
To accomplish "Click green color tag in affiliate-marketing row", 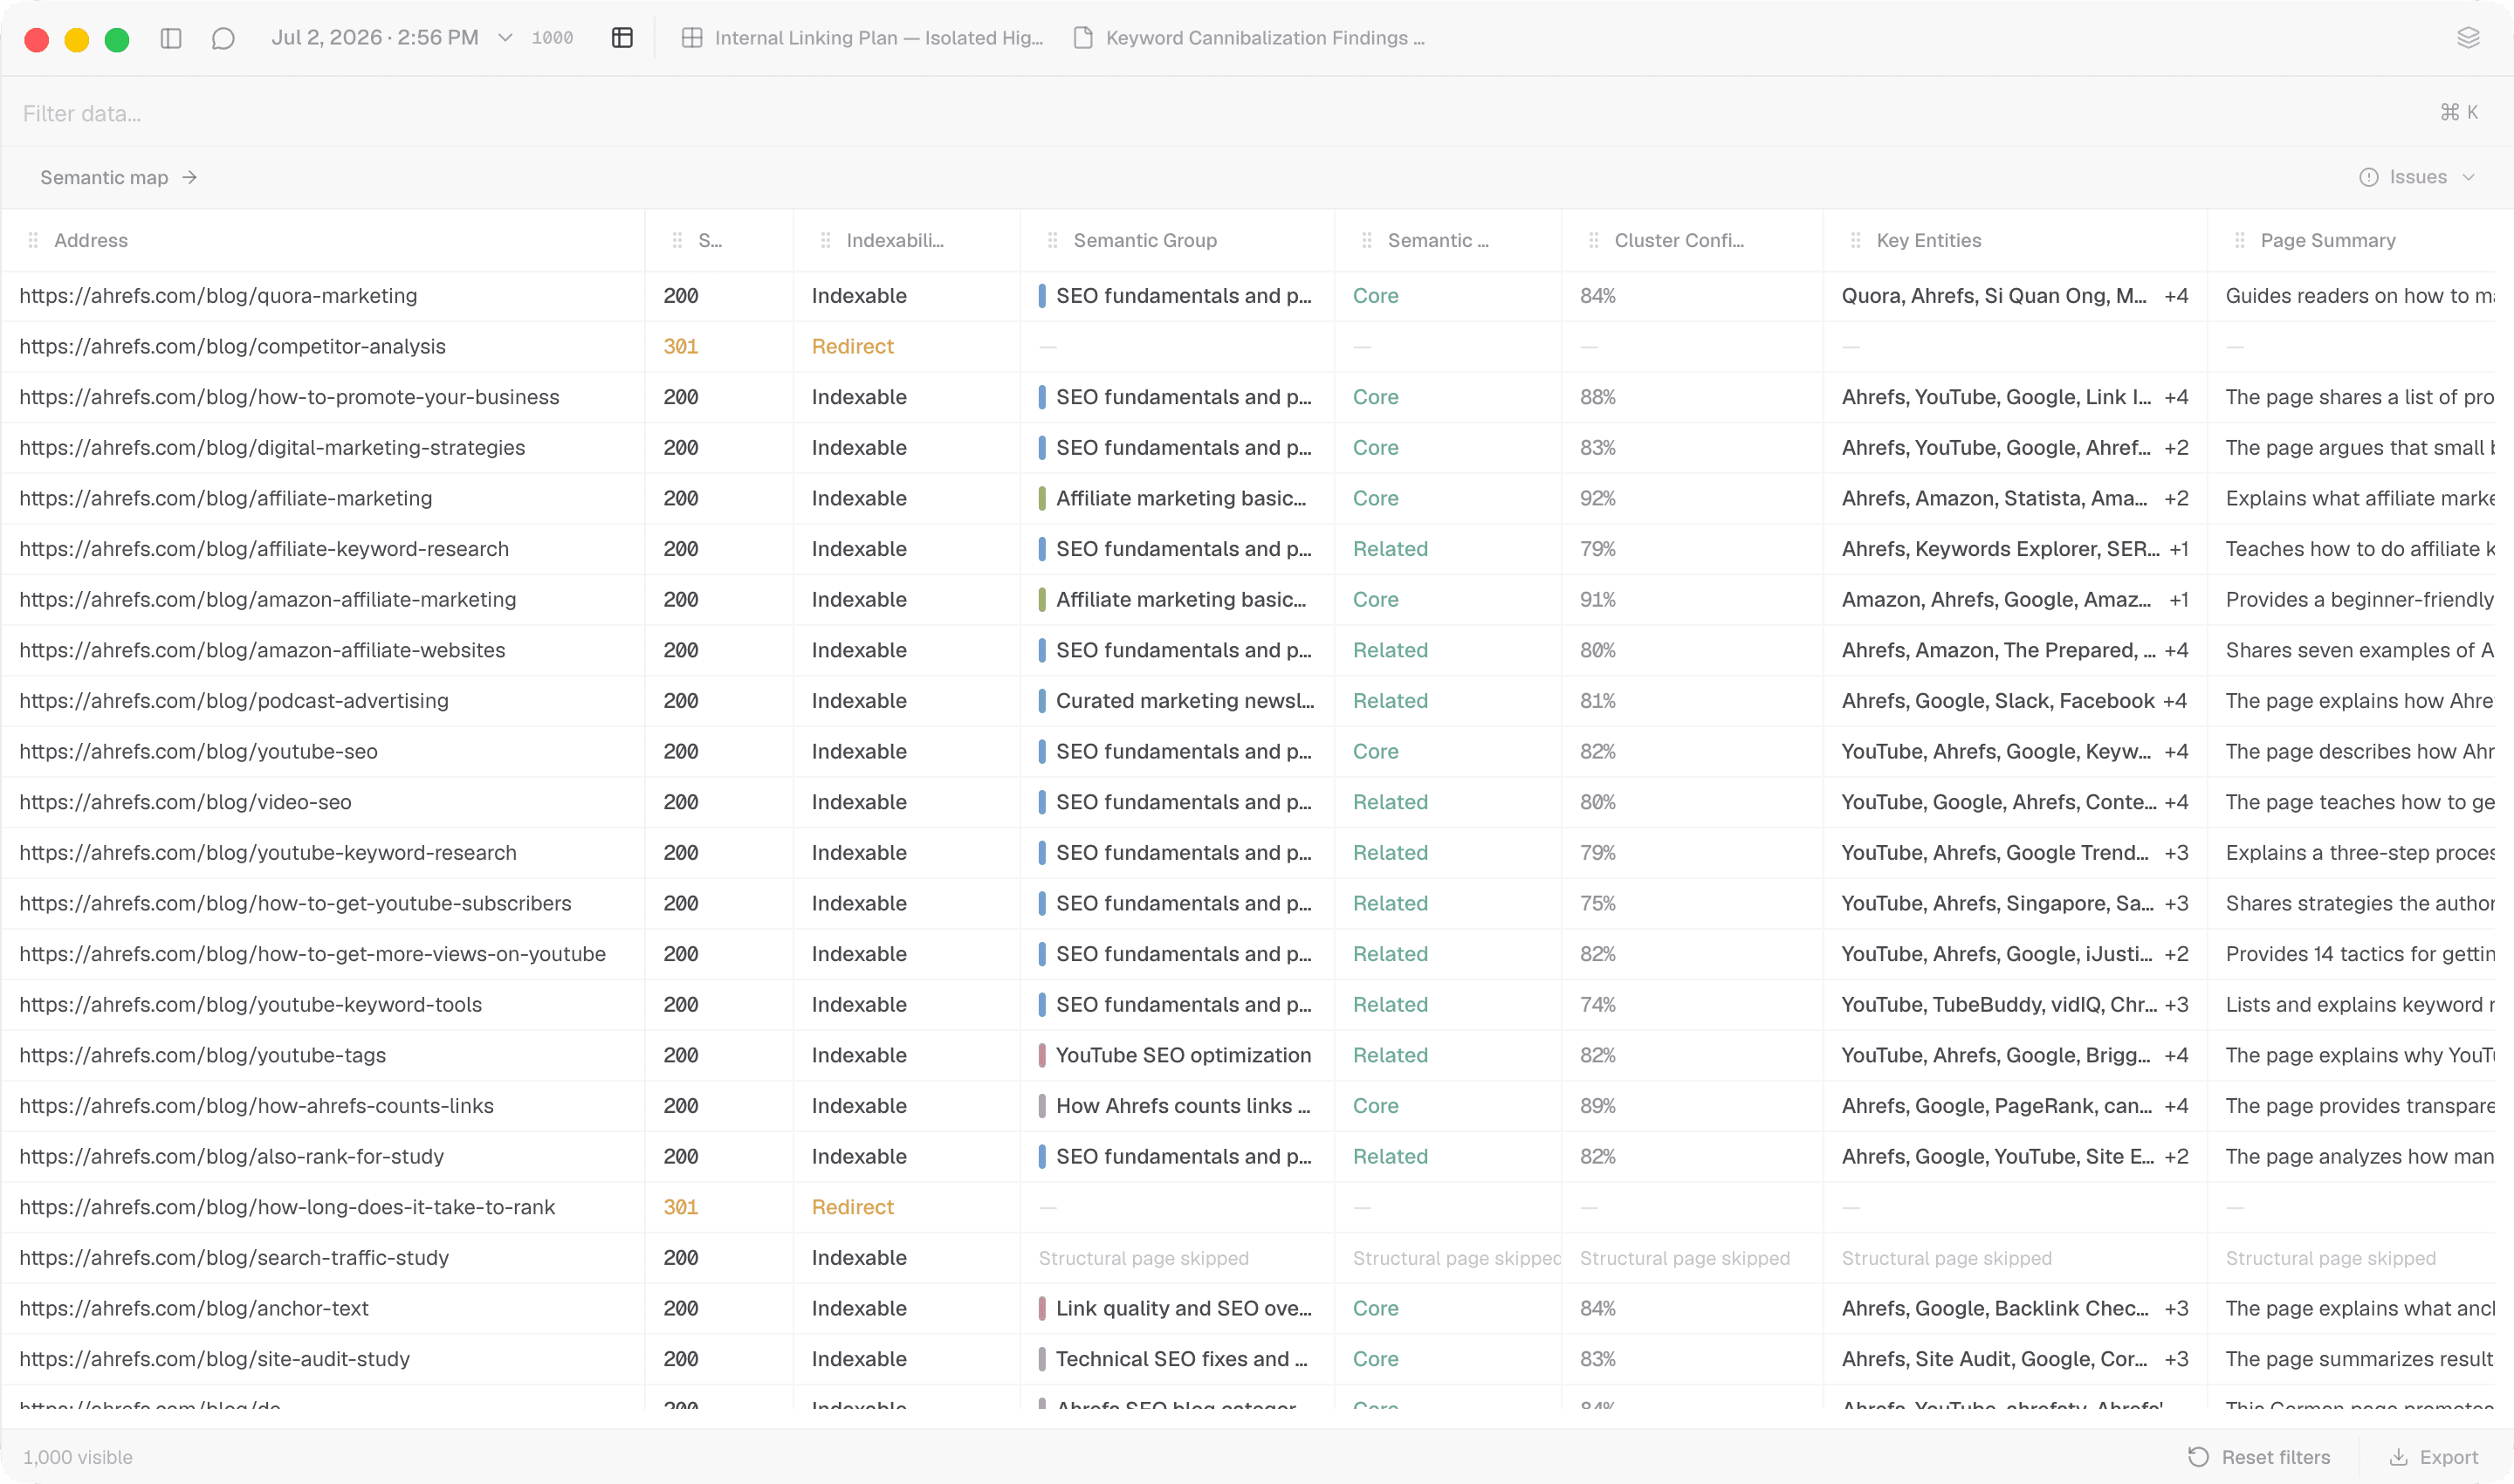I will [x=1041, y=498].
